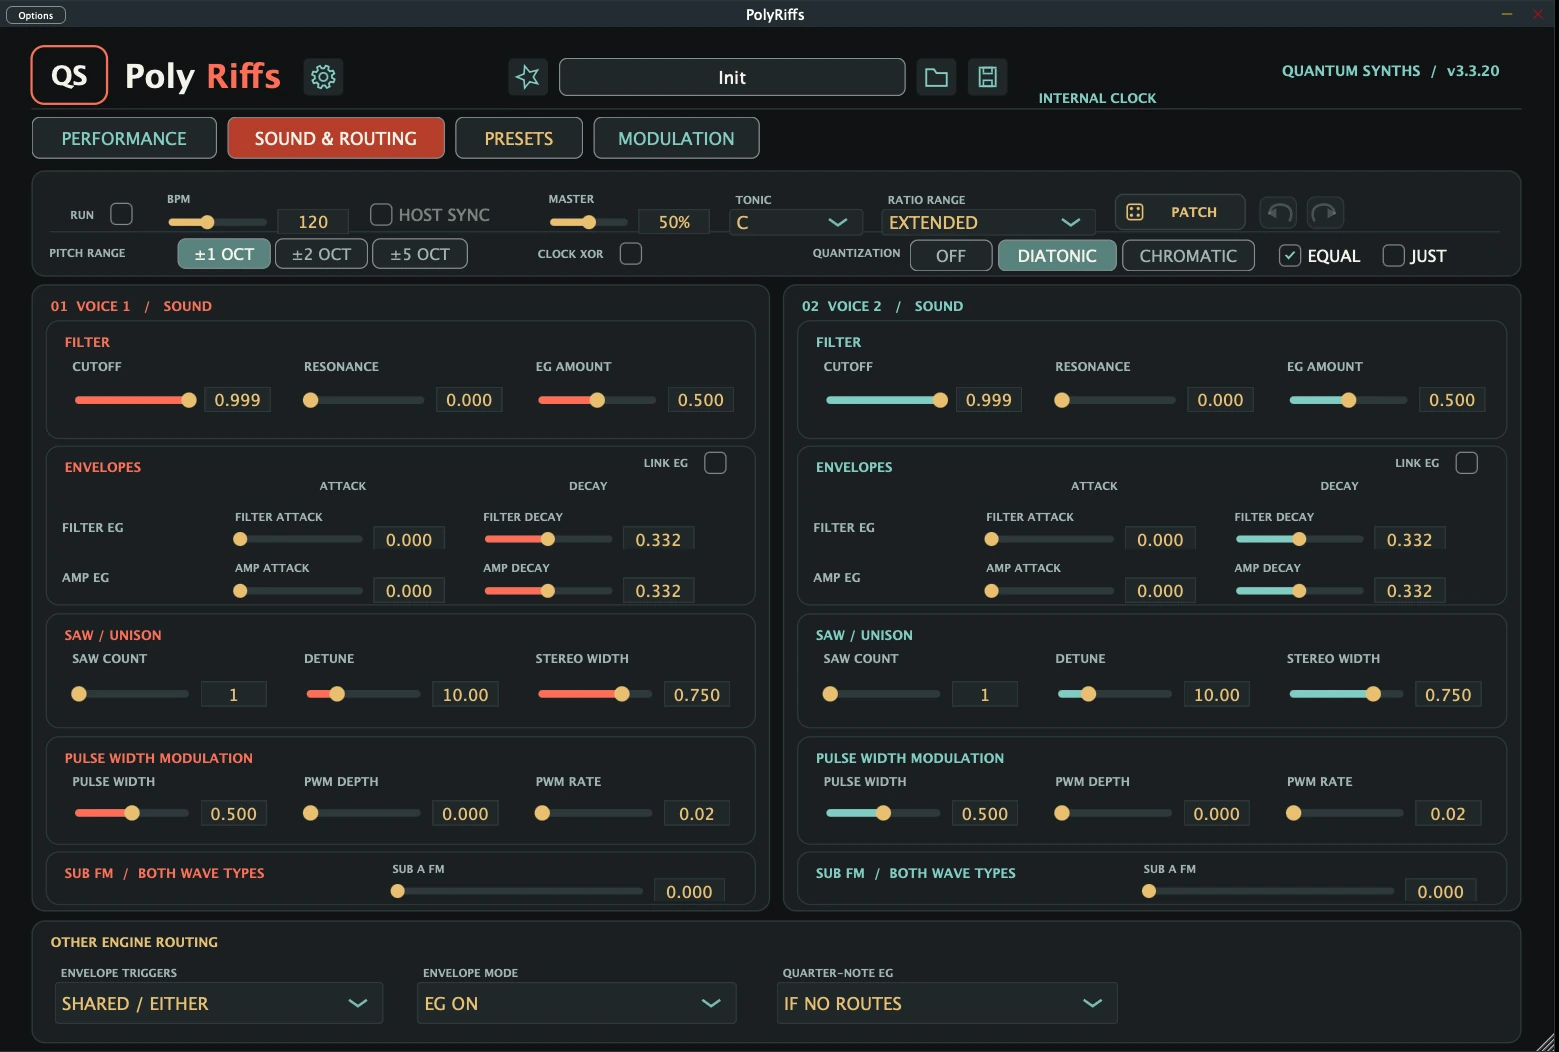Click Voice 2 SUB A FM slider
This screenshot has width=1559, height=1052.
click(1268, 891)
